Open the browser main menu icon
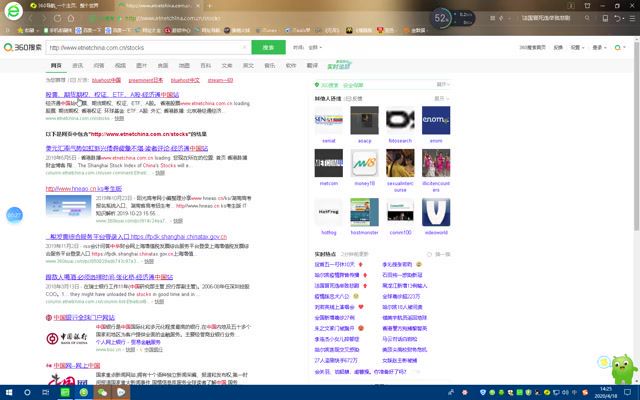640x400 pixels. coord(633,18)
